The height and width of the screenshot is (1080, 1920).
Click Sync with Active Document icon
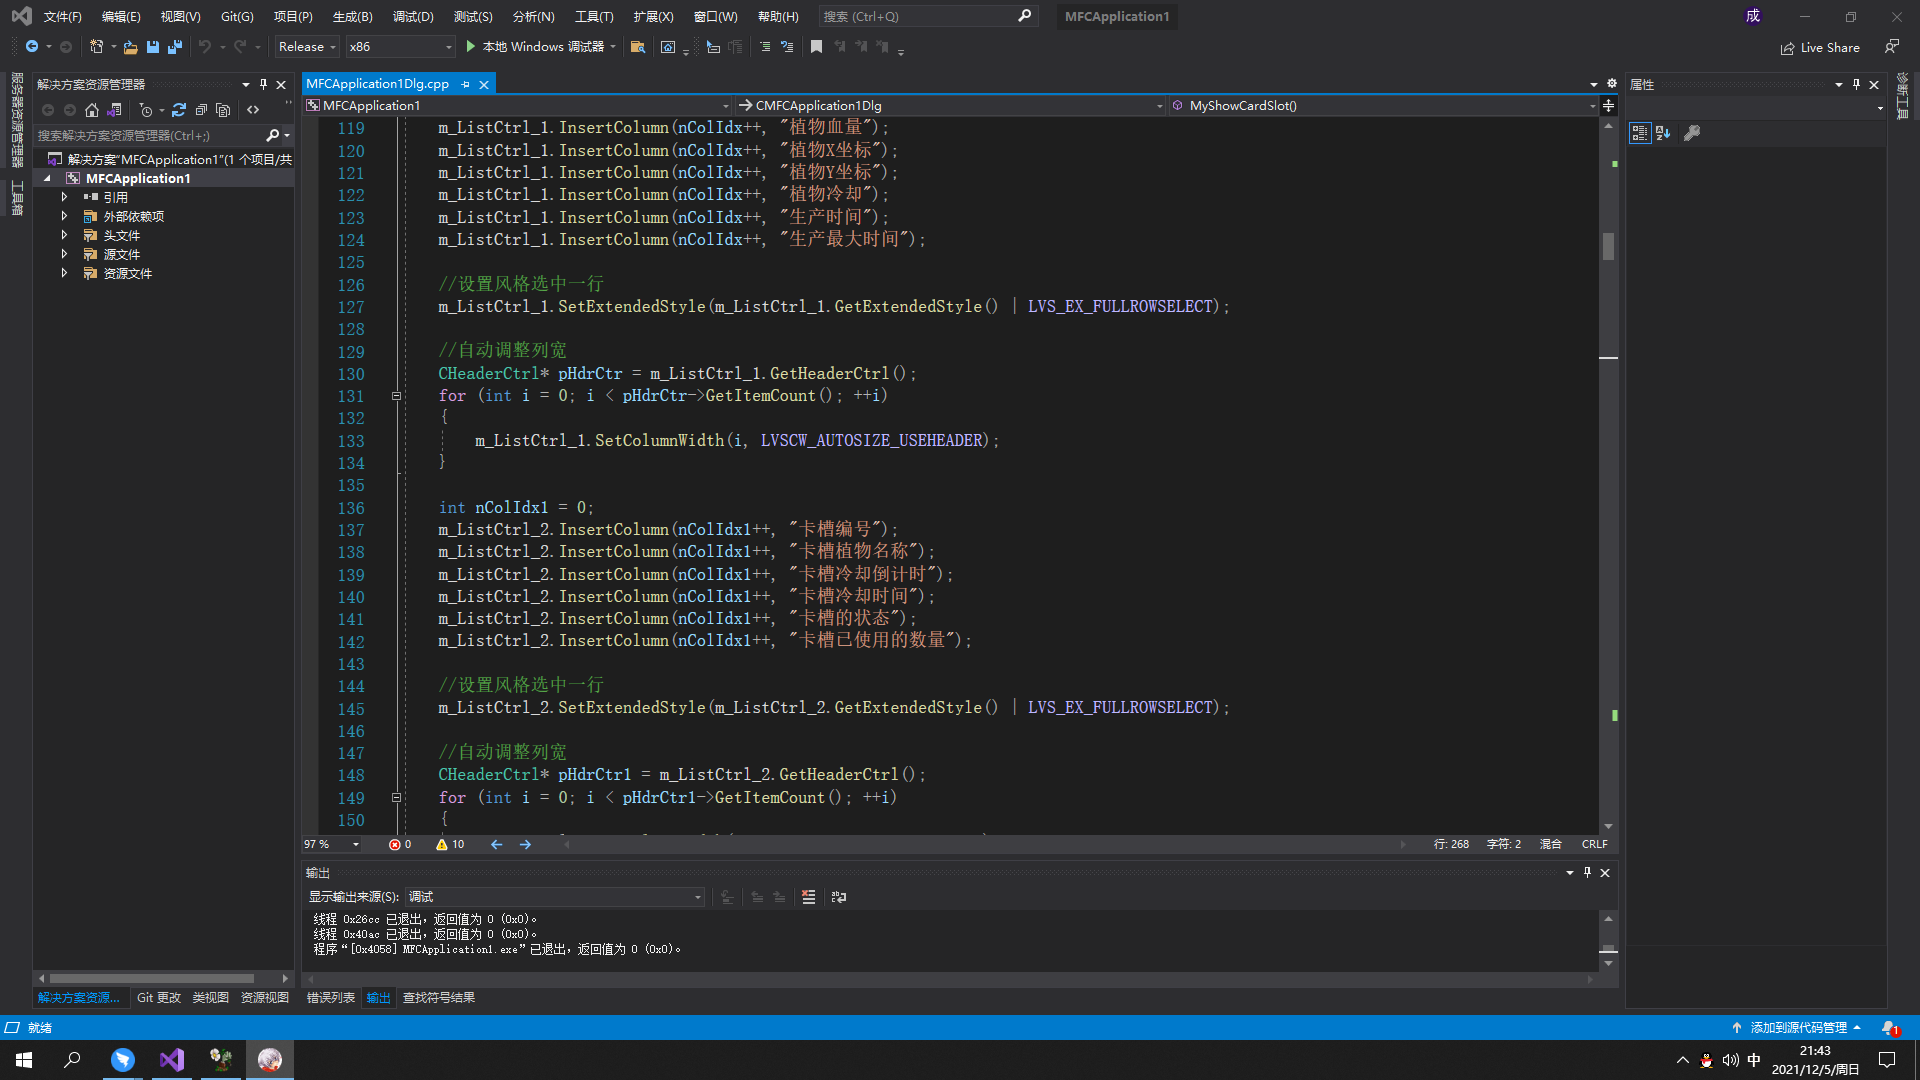pos(178,110)
